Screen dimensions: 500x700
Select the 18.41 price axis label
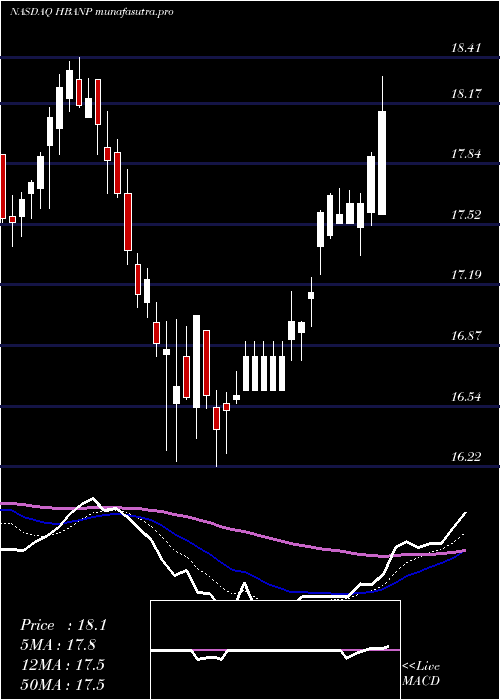click(466, 48)
